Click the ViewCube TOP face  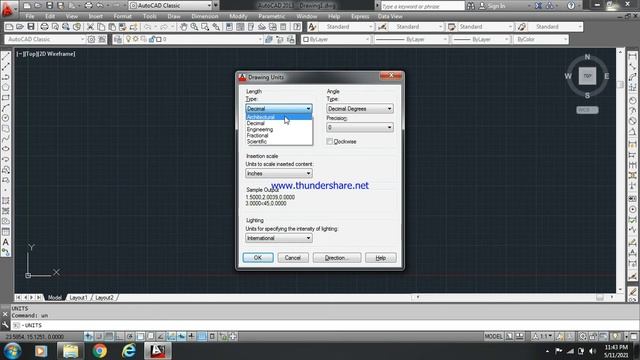(x=587, y=76)
